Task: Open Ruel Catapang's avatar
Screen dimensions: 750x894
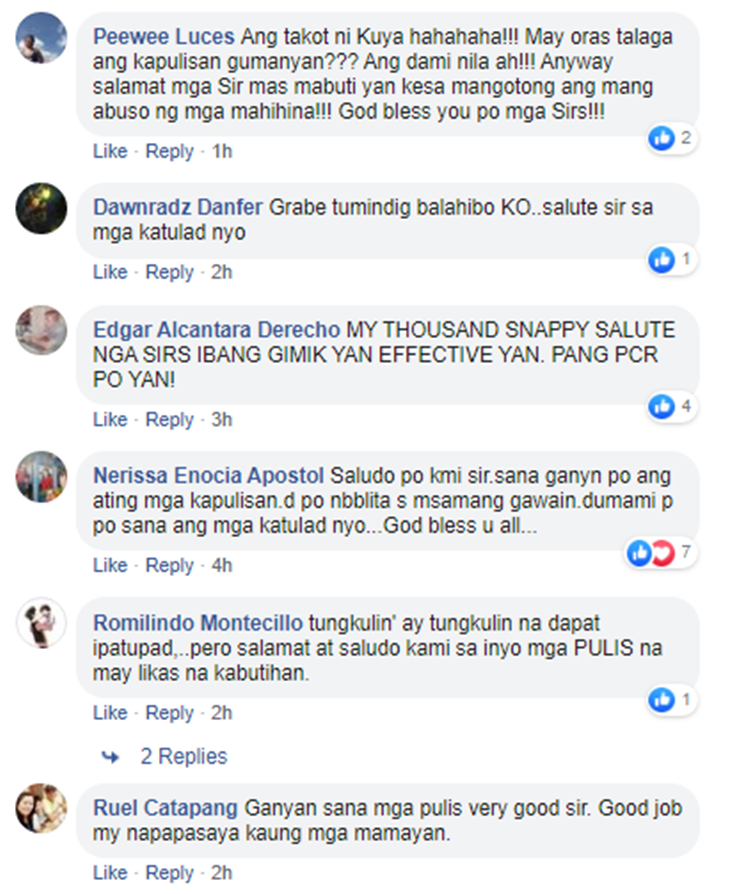Action: click(41, 808)
